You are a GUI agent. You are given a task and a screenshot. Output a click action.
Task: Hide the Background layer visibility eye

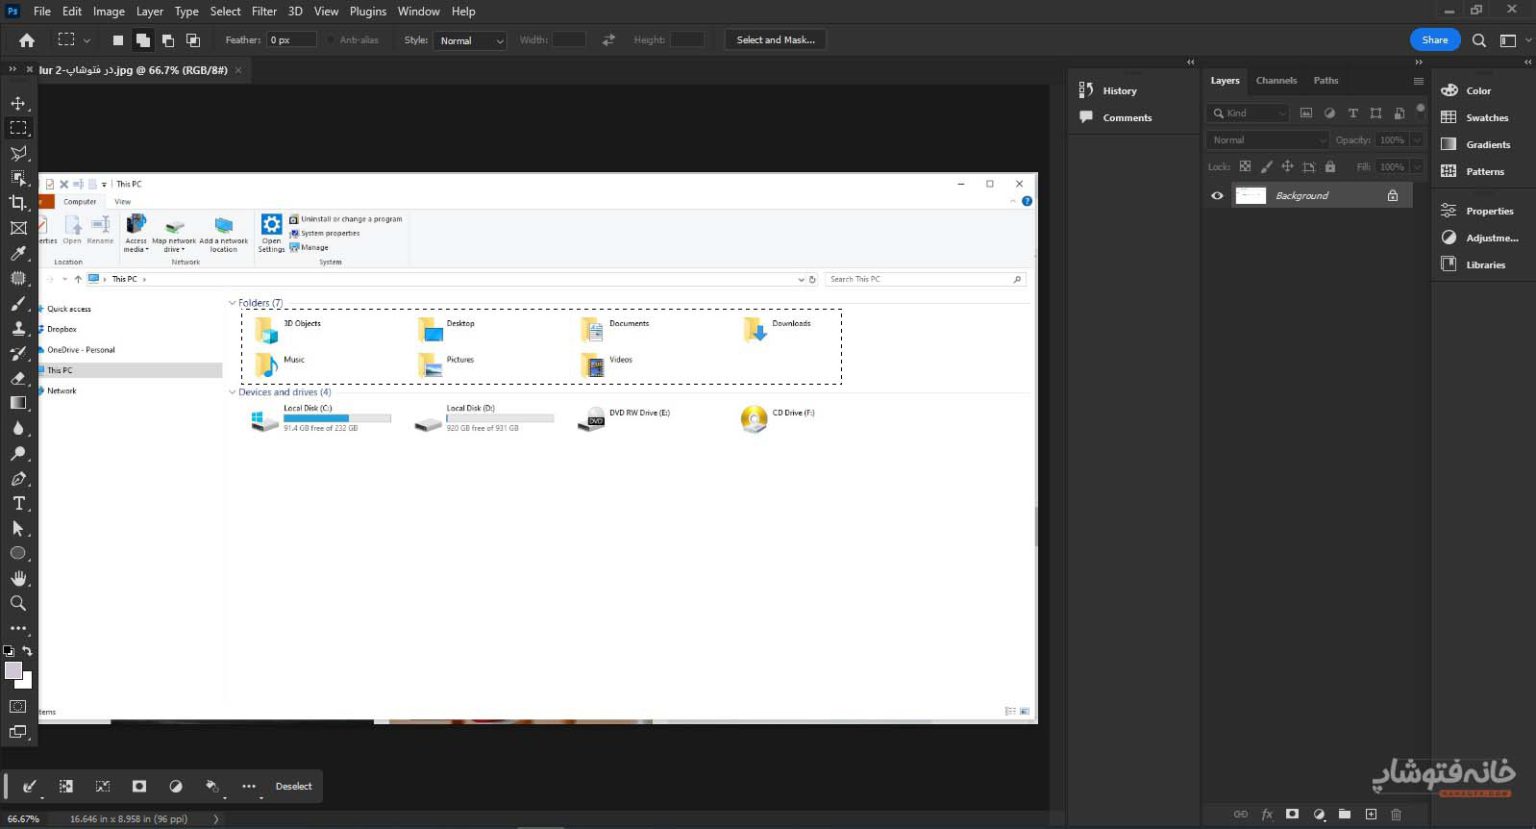tap(1217, 196)
